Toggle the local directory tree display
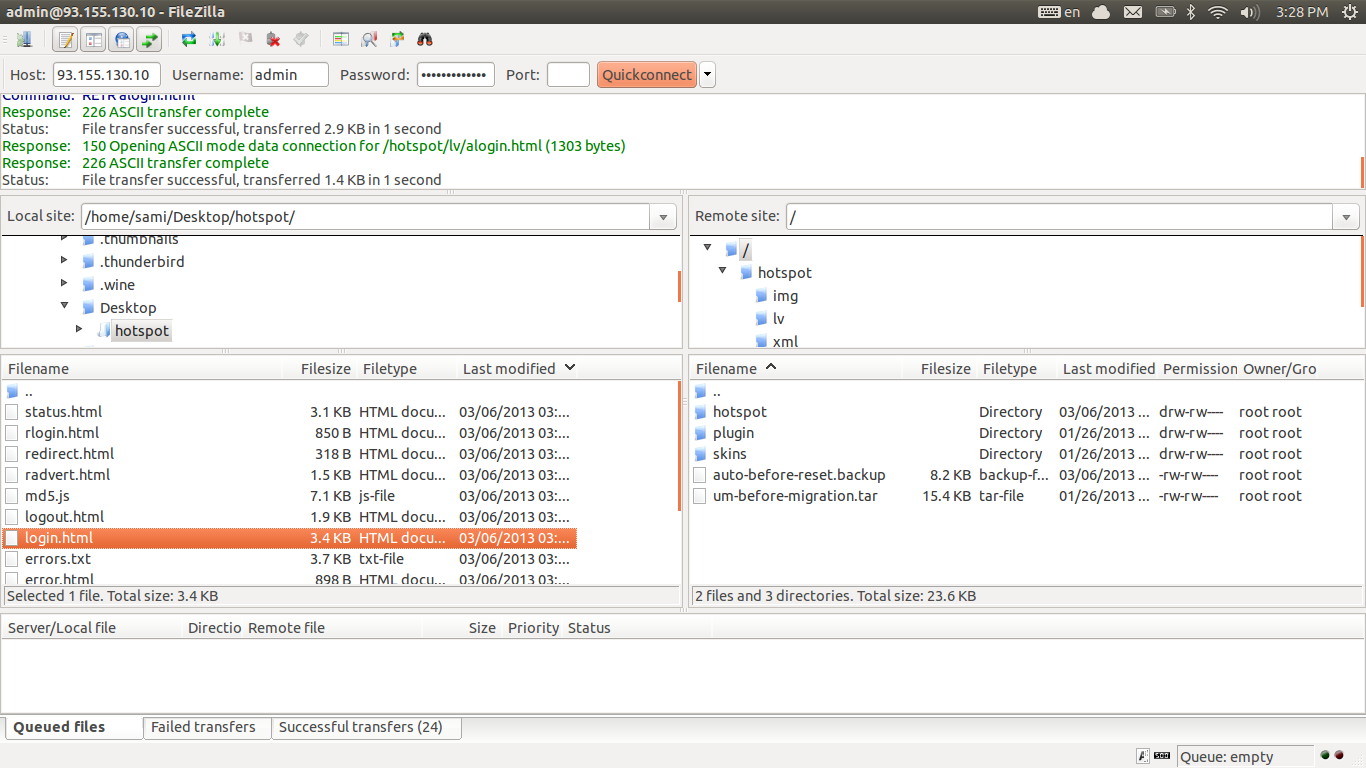The image size is (1366, 768). [94, 40]
